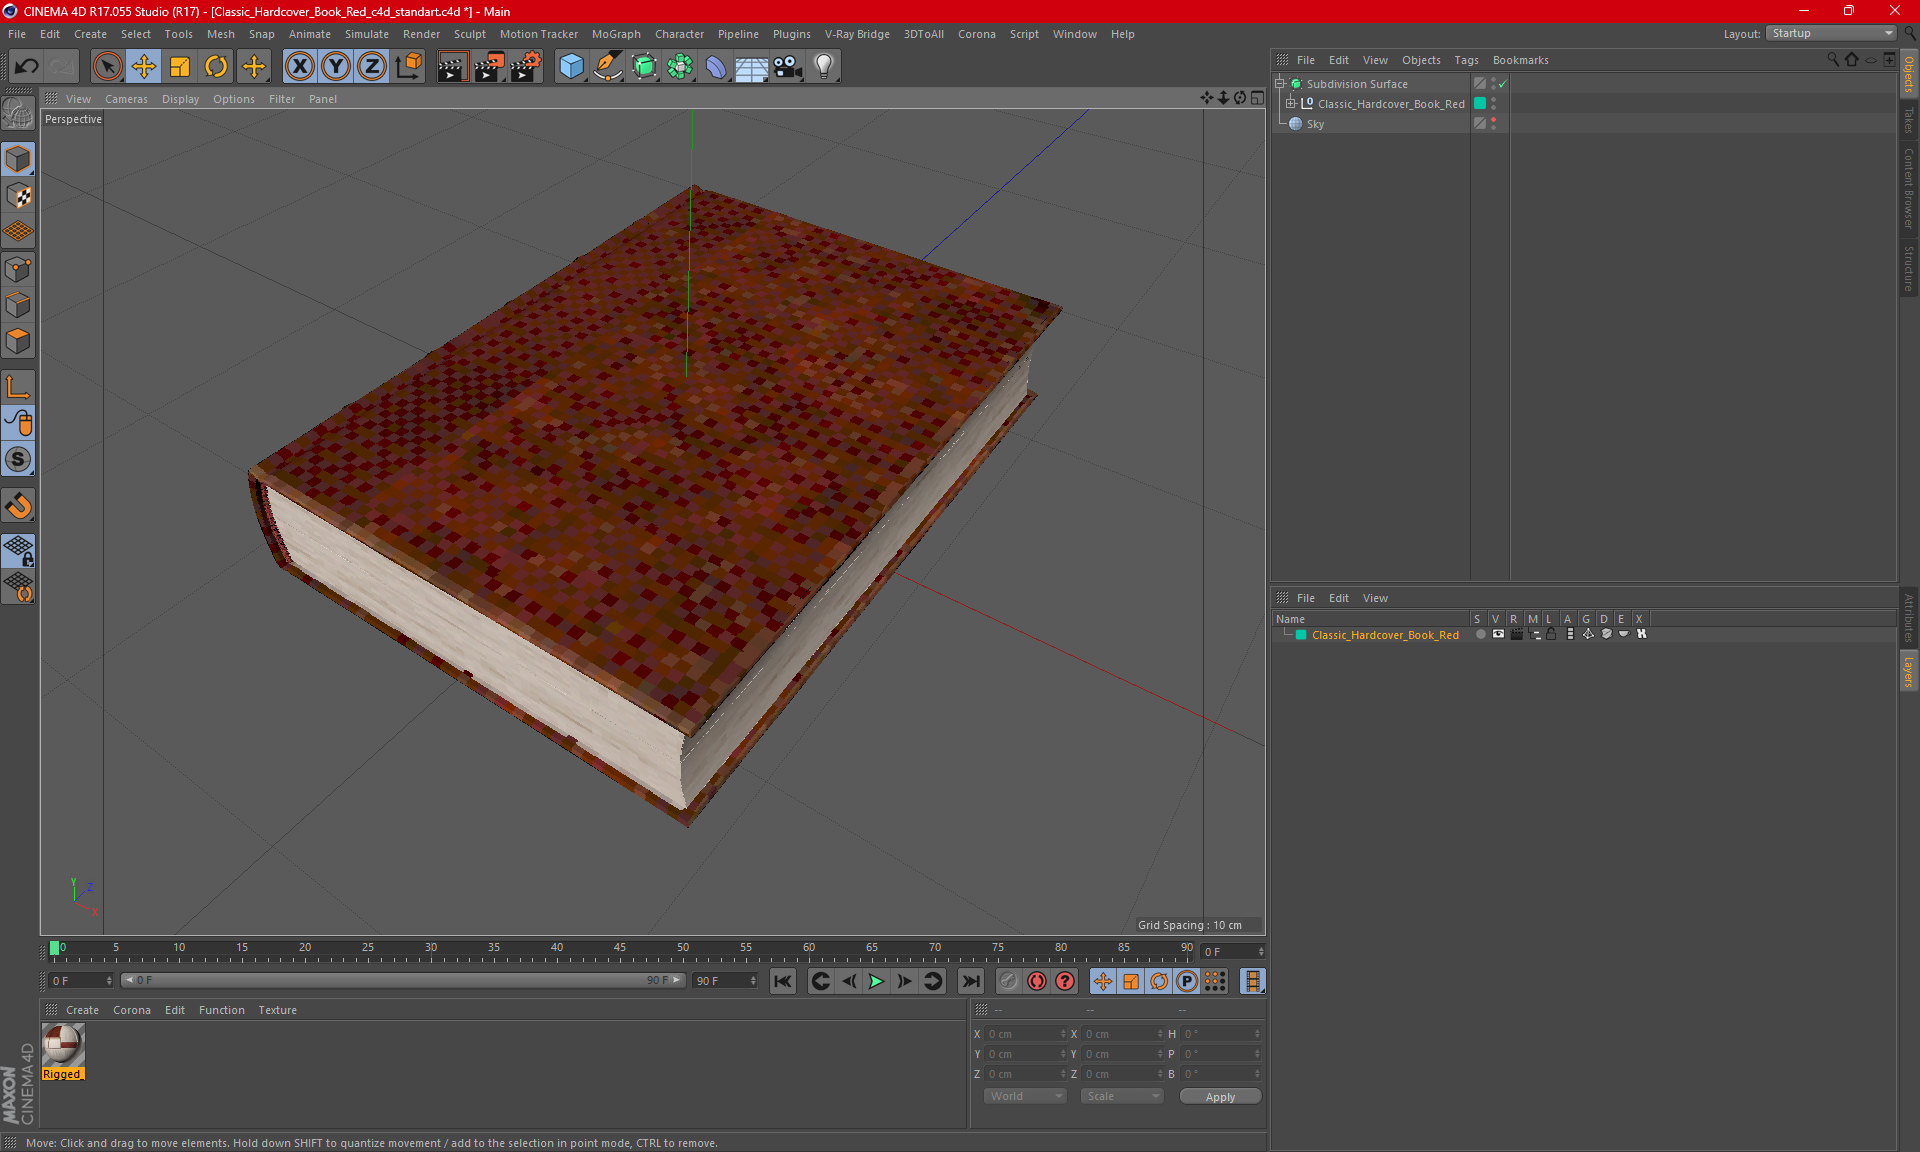Click the Undo arrow icon
This screenshot has height=1152, width=1920.
27,66
